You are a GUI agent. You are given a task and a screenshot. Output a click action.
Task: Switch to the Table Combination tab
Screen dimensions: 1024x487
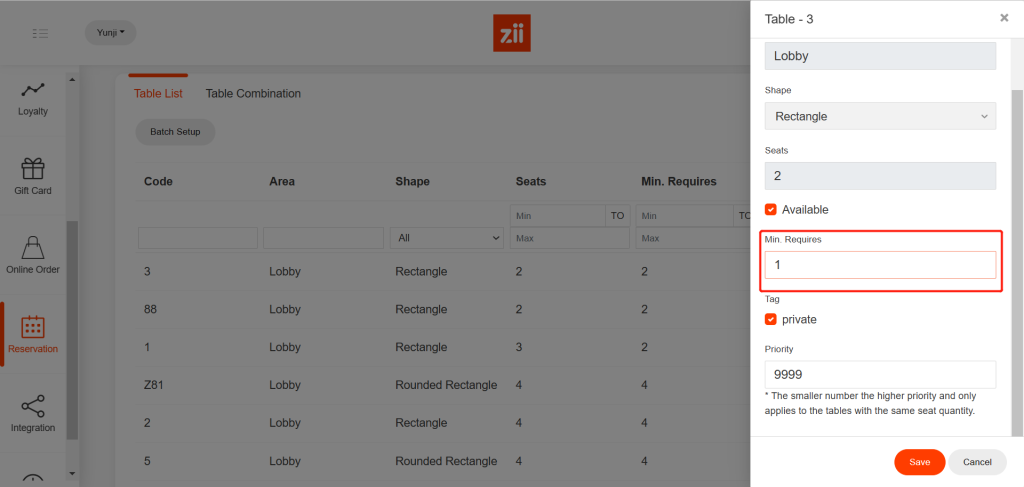(x=253, y=94)
